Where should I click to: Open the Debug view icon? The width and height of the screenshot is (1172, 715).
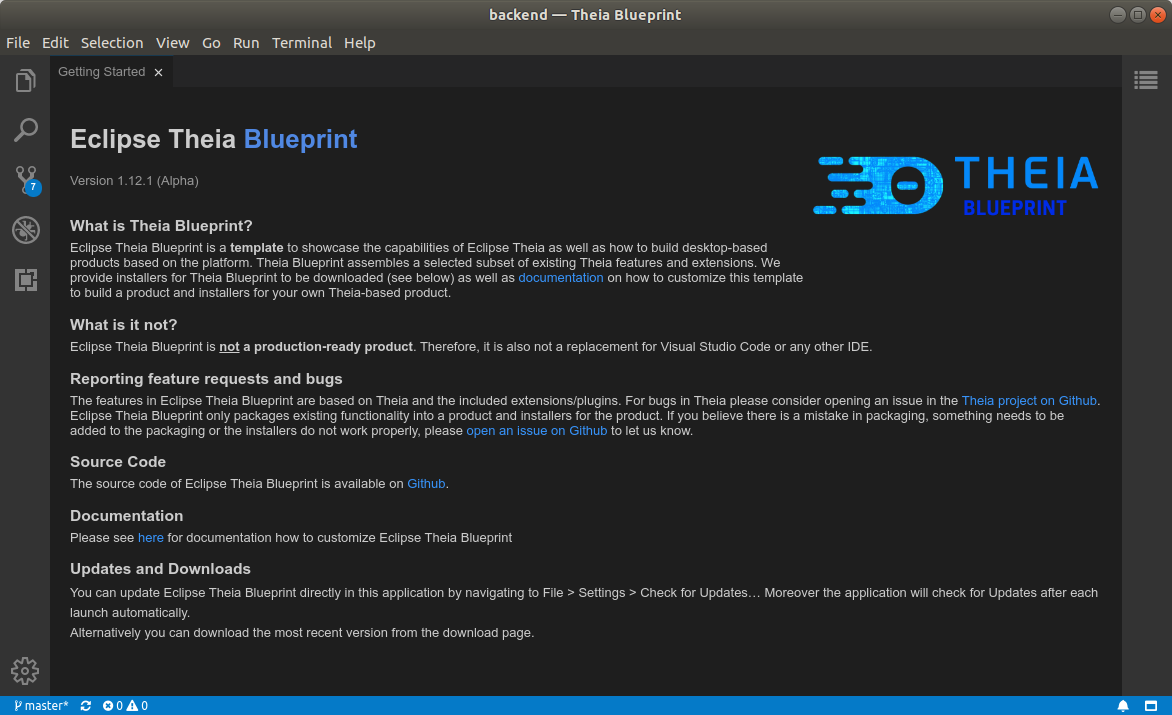point(25,230)
